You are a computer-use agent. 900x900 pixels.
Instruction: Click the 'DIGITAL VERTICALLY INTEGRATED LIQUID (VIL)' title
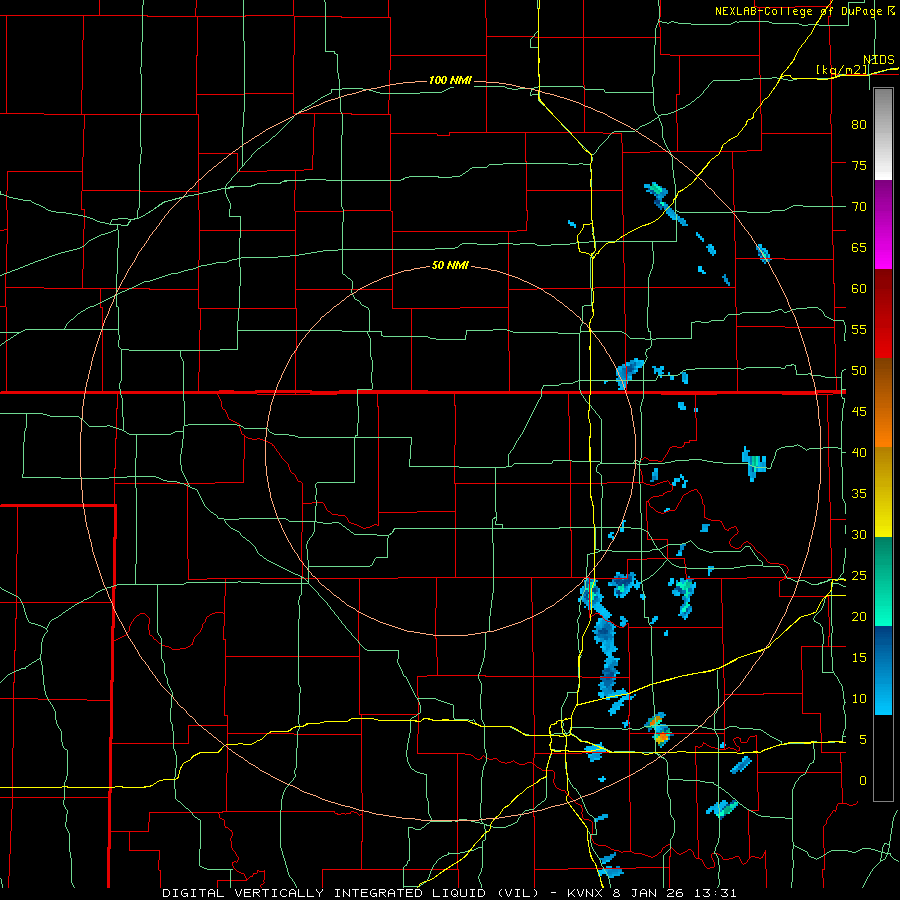(x=350, y=893)
